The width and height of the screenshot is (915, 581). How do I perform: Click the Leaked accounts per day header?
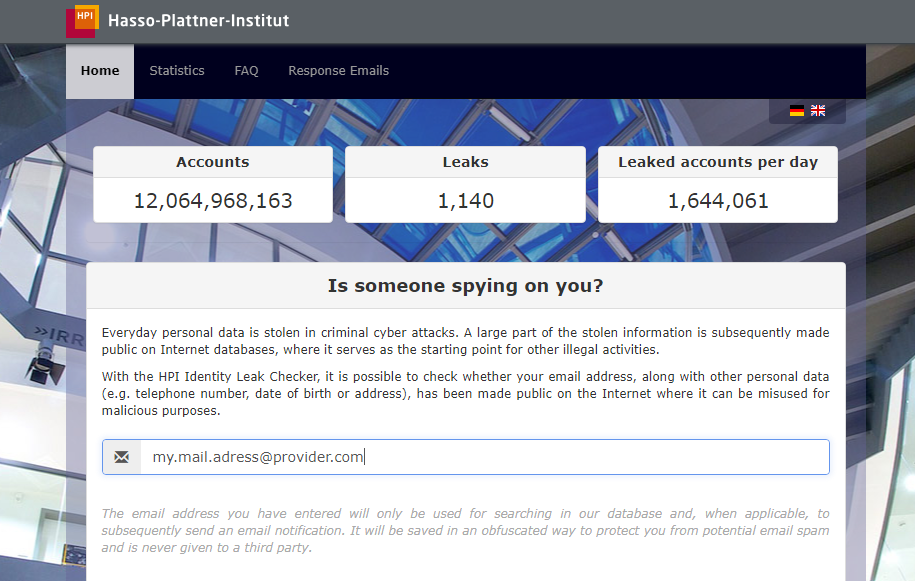point(717,162)
